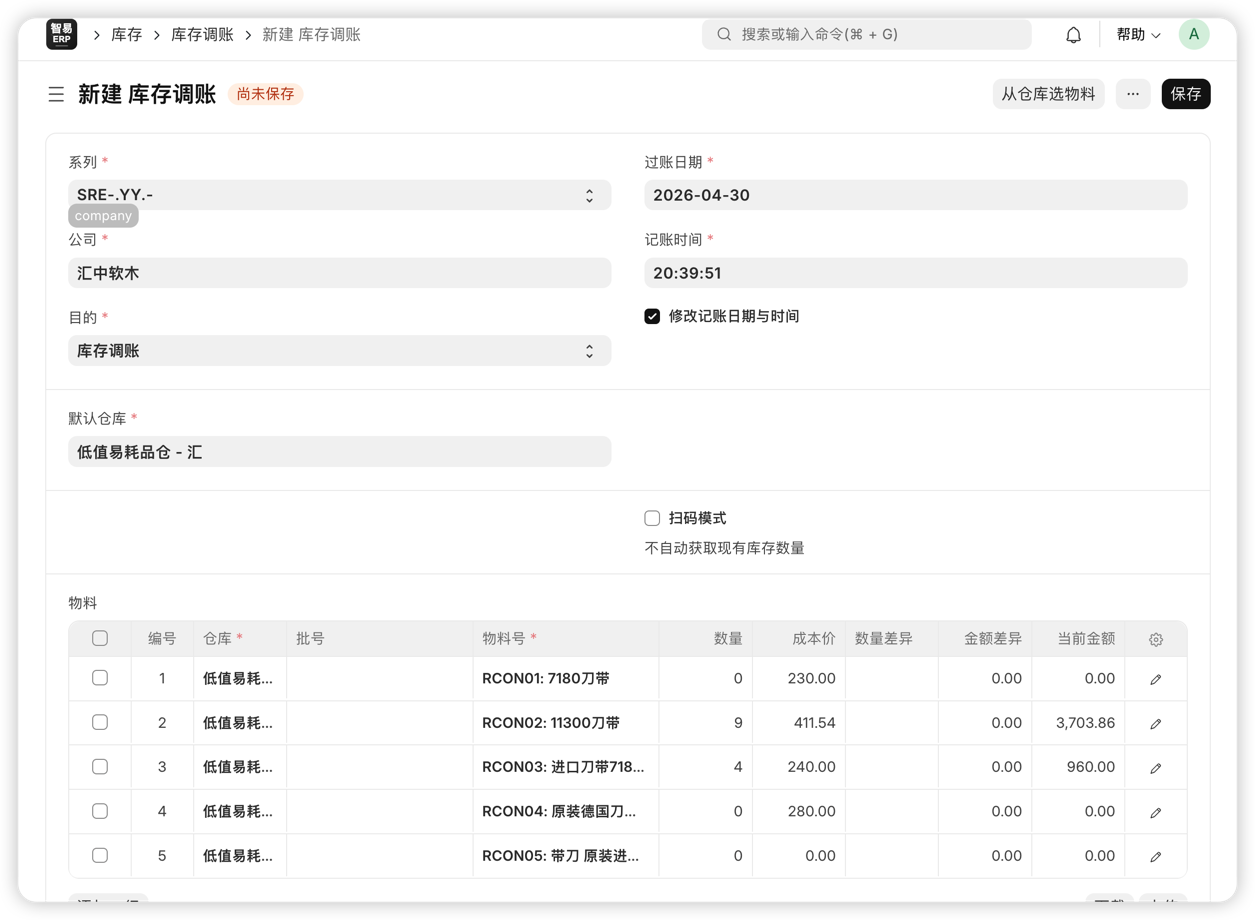
Task: Enable the 扫码模式 checkbox
Action: pyautogui.click(x=652, y=518)
